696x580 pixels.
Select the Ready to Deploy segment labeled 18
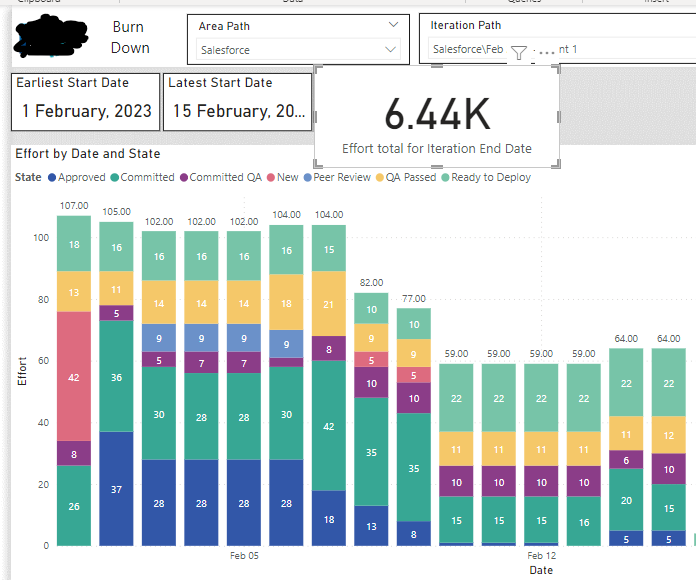[x=74, y=244]
